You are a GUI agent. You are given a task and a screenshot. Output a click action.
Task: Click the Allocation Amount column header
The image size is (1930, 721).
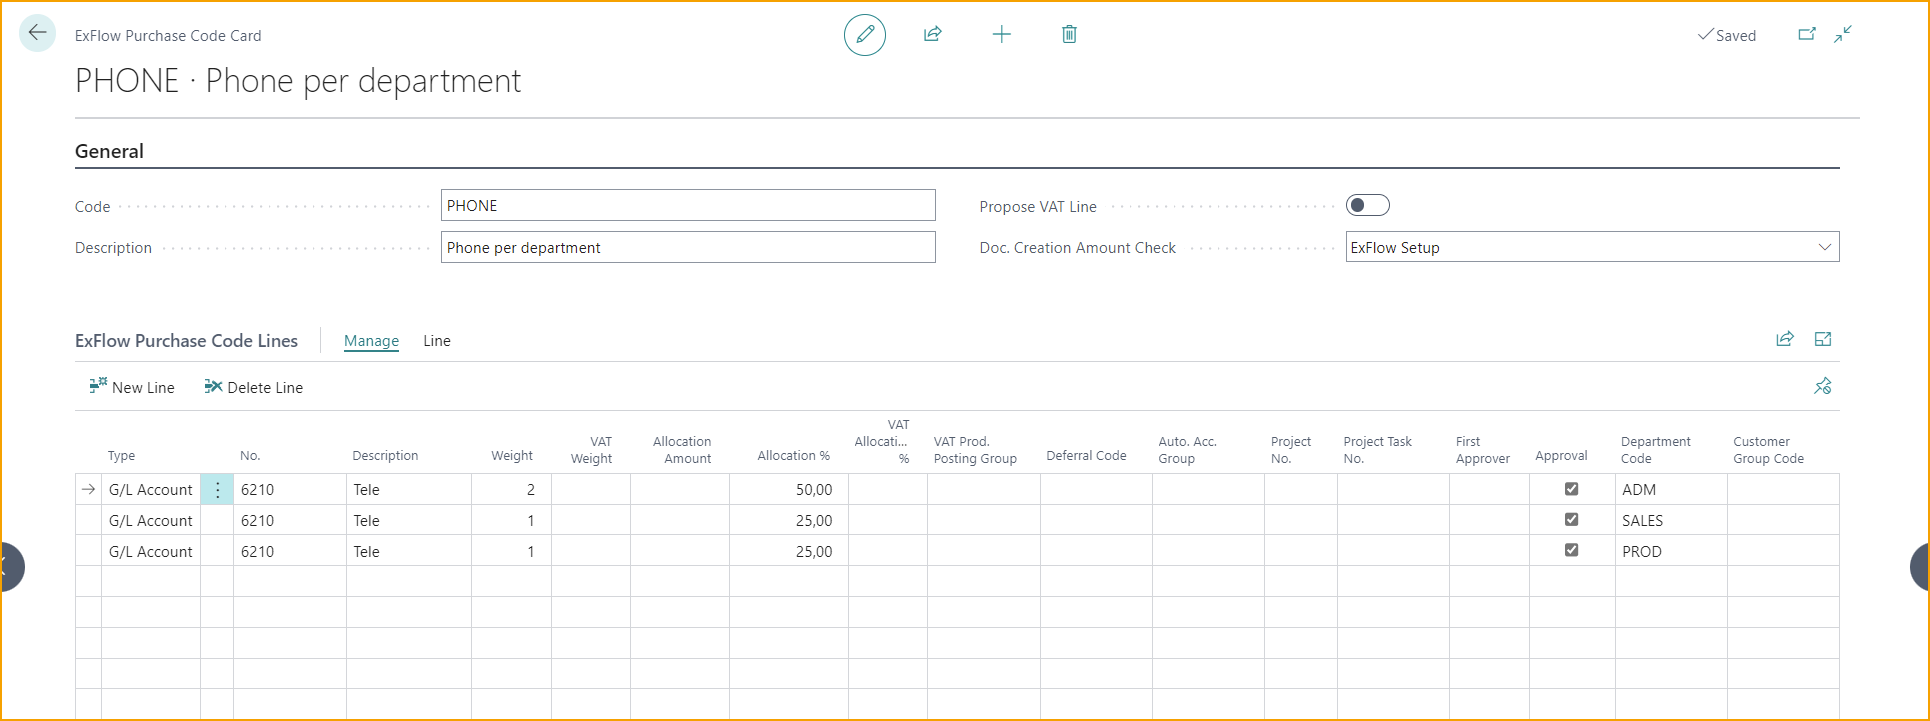[682, 450]
